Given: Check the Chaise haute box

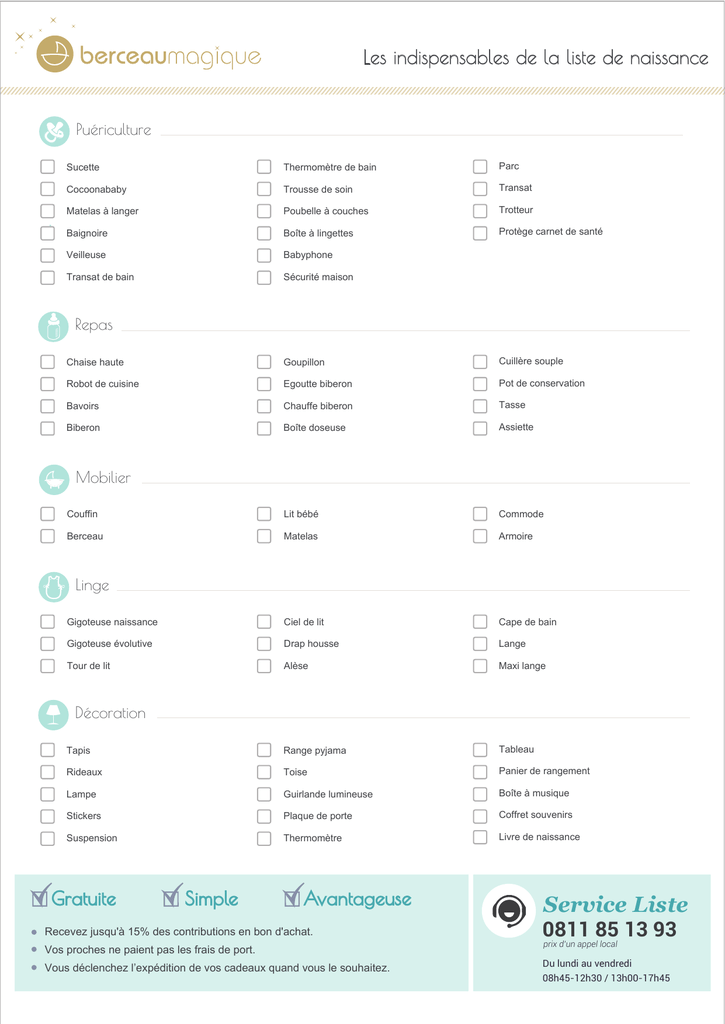Looking at the screenshot, I should click(48, 362).
